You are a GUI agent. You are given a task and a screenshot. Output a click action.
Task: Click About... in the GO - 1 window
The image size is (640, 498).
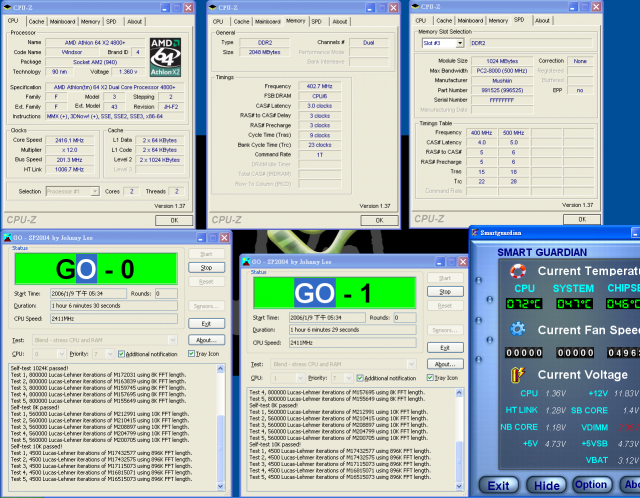click(445, 364)
